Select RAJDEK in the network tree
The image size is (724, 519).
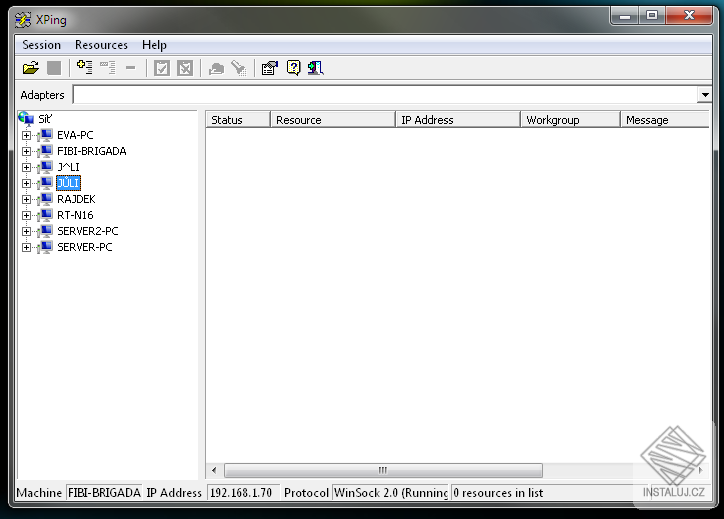pos(76,199)
